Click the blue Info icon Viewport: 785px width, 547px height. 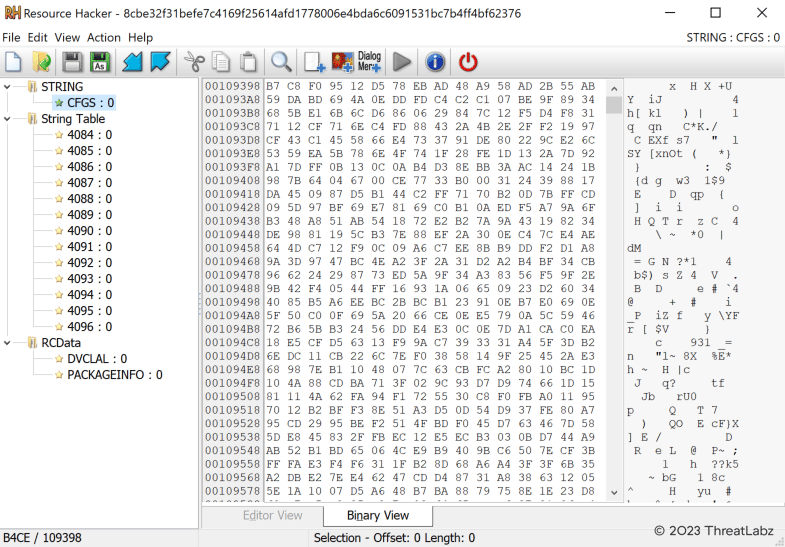435,62
